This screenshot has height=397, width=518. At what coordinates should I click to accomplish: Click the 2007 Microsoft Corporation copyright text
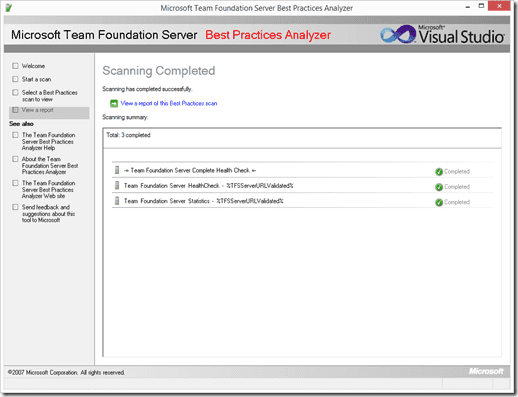66,372
